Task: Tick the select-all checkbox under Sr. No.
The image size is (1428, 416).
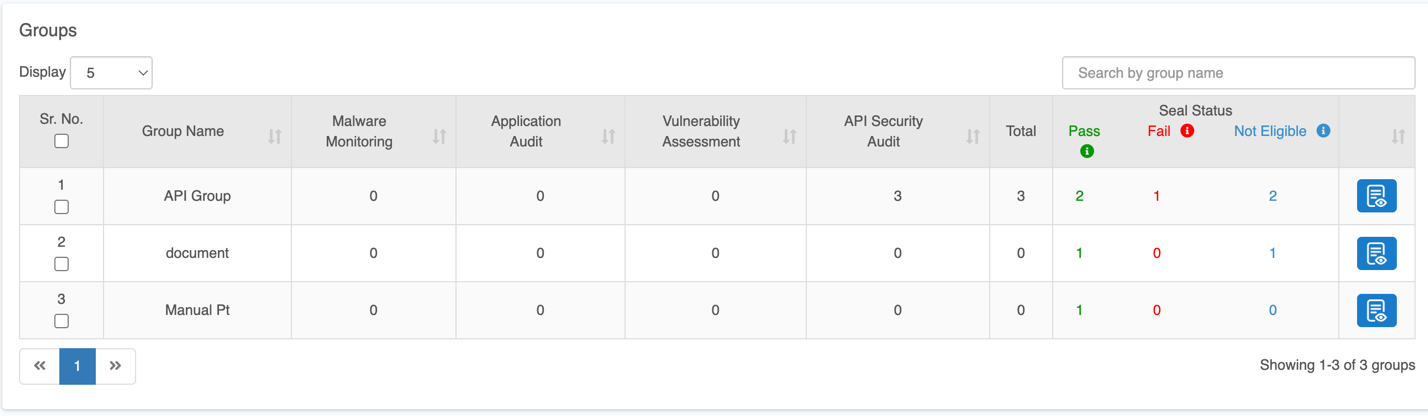Action: (x=61, y=141)
